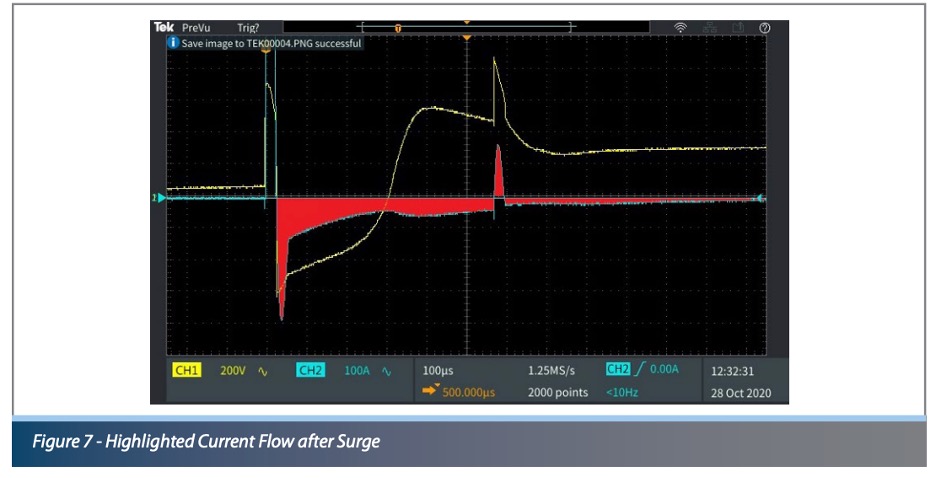Click the info icon in save notification
Viewport: 936px width, 478px height.
(173, 43)
